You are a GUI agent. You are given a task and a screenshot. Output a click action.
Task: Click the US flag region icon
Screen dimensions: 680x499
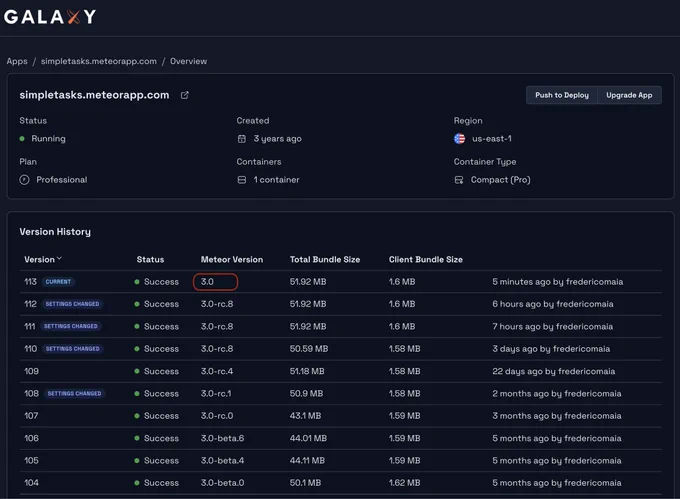coord(459,139)
